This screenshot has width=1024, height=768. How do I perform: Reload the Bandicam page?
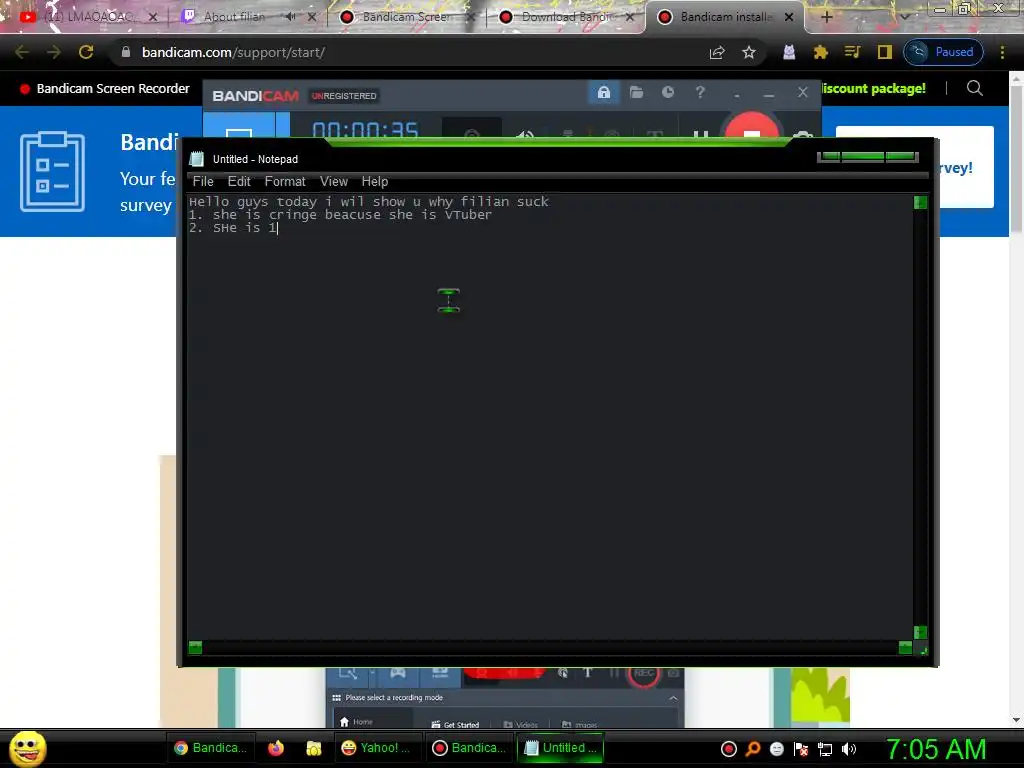tap(86, 52)
